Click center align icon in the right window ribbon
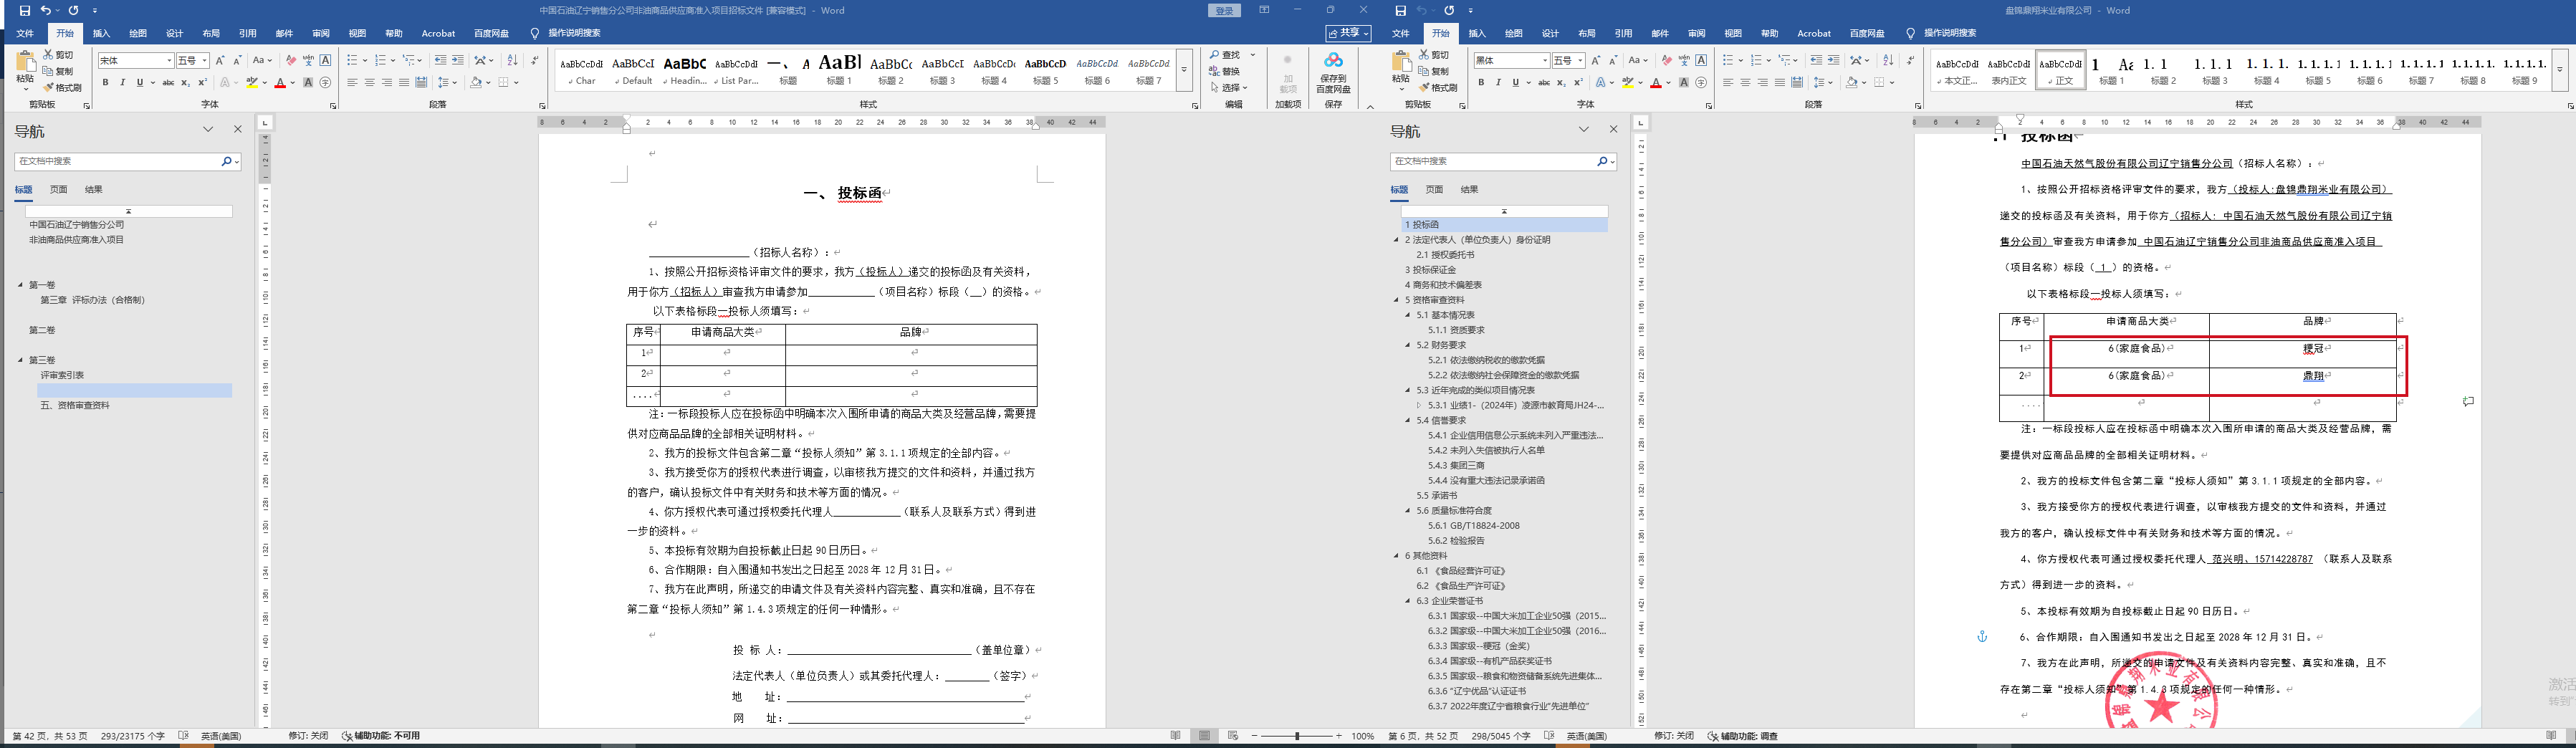This screenshot has width=2576, height=748. (x=1745, y=83)
